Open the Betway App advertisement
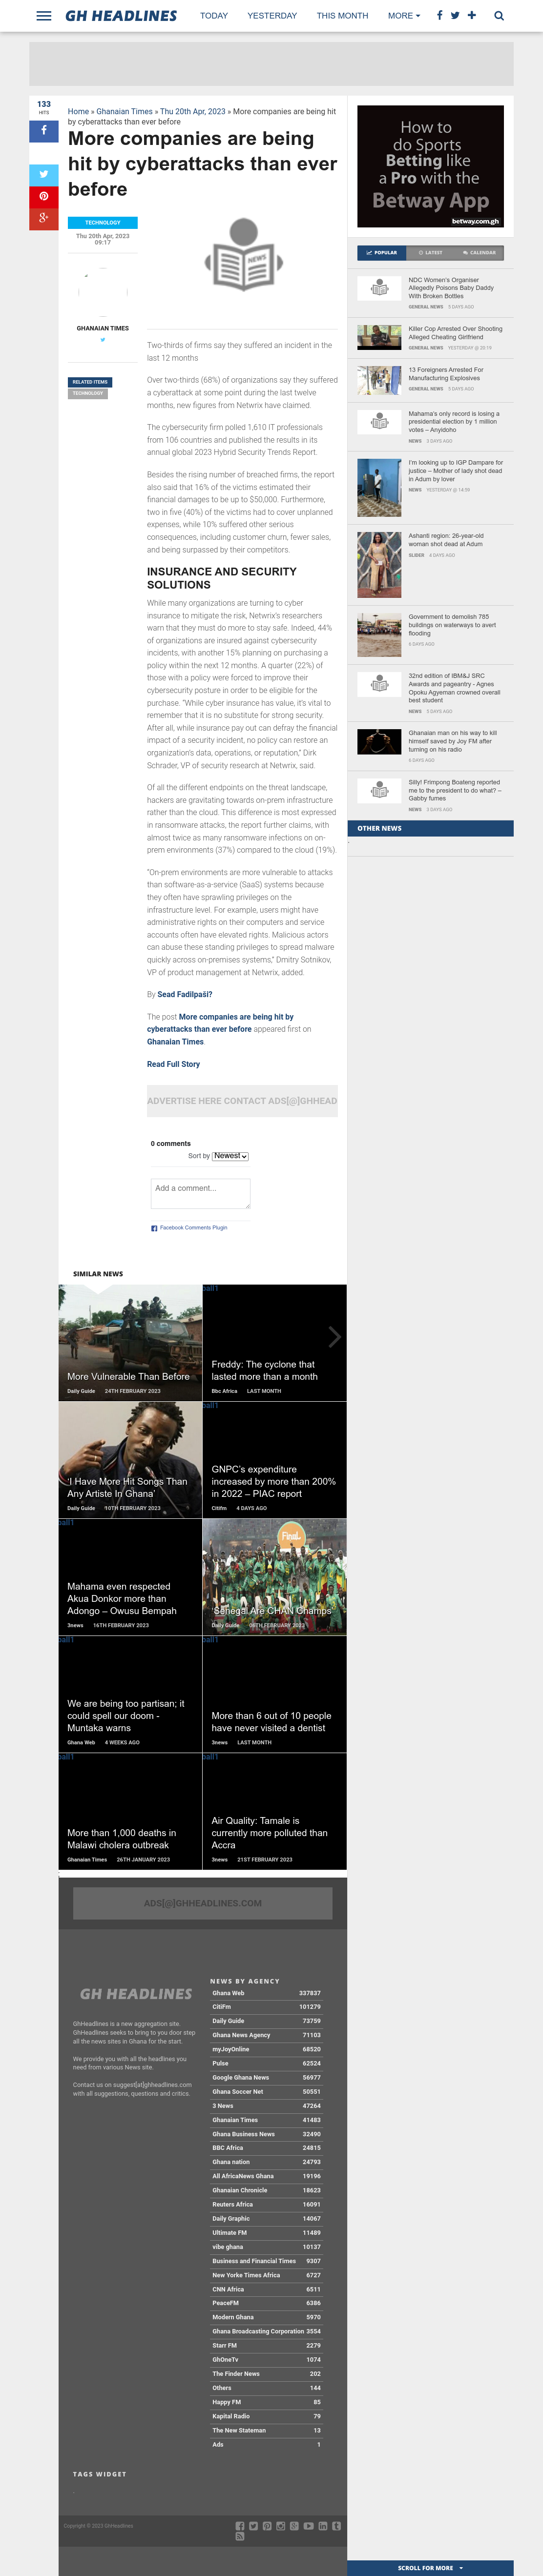This screenshot has height=2576, width=543. pyautogui.click(x=430, y=166)
